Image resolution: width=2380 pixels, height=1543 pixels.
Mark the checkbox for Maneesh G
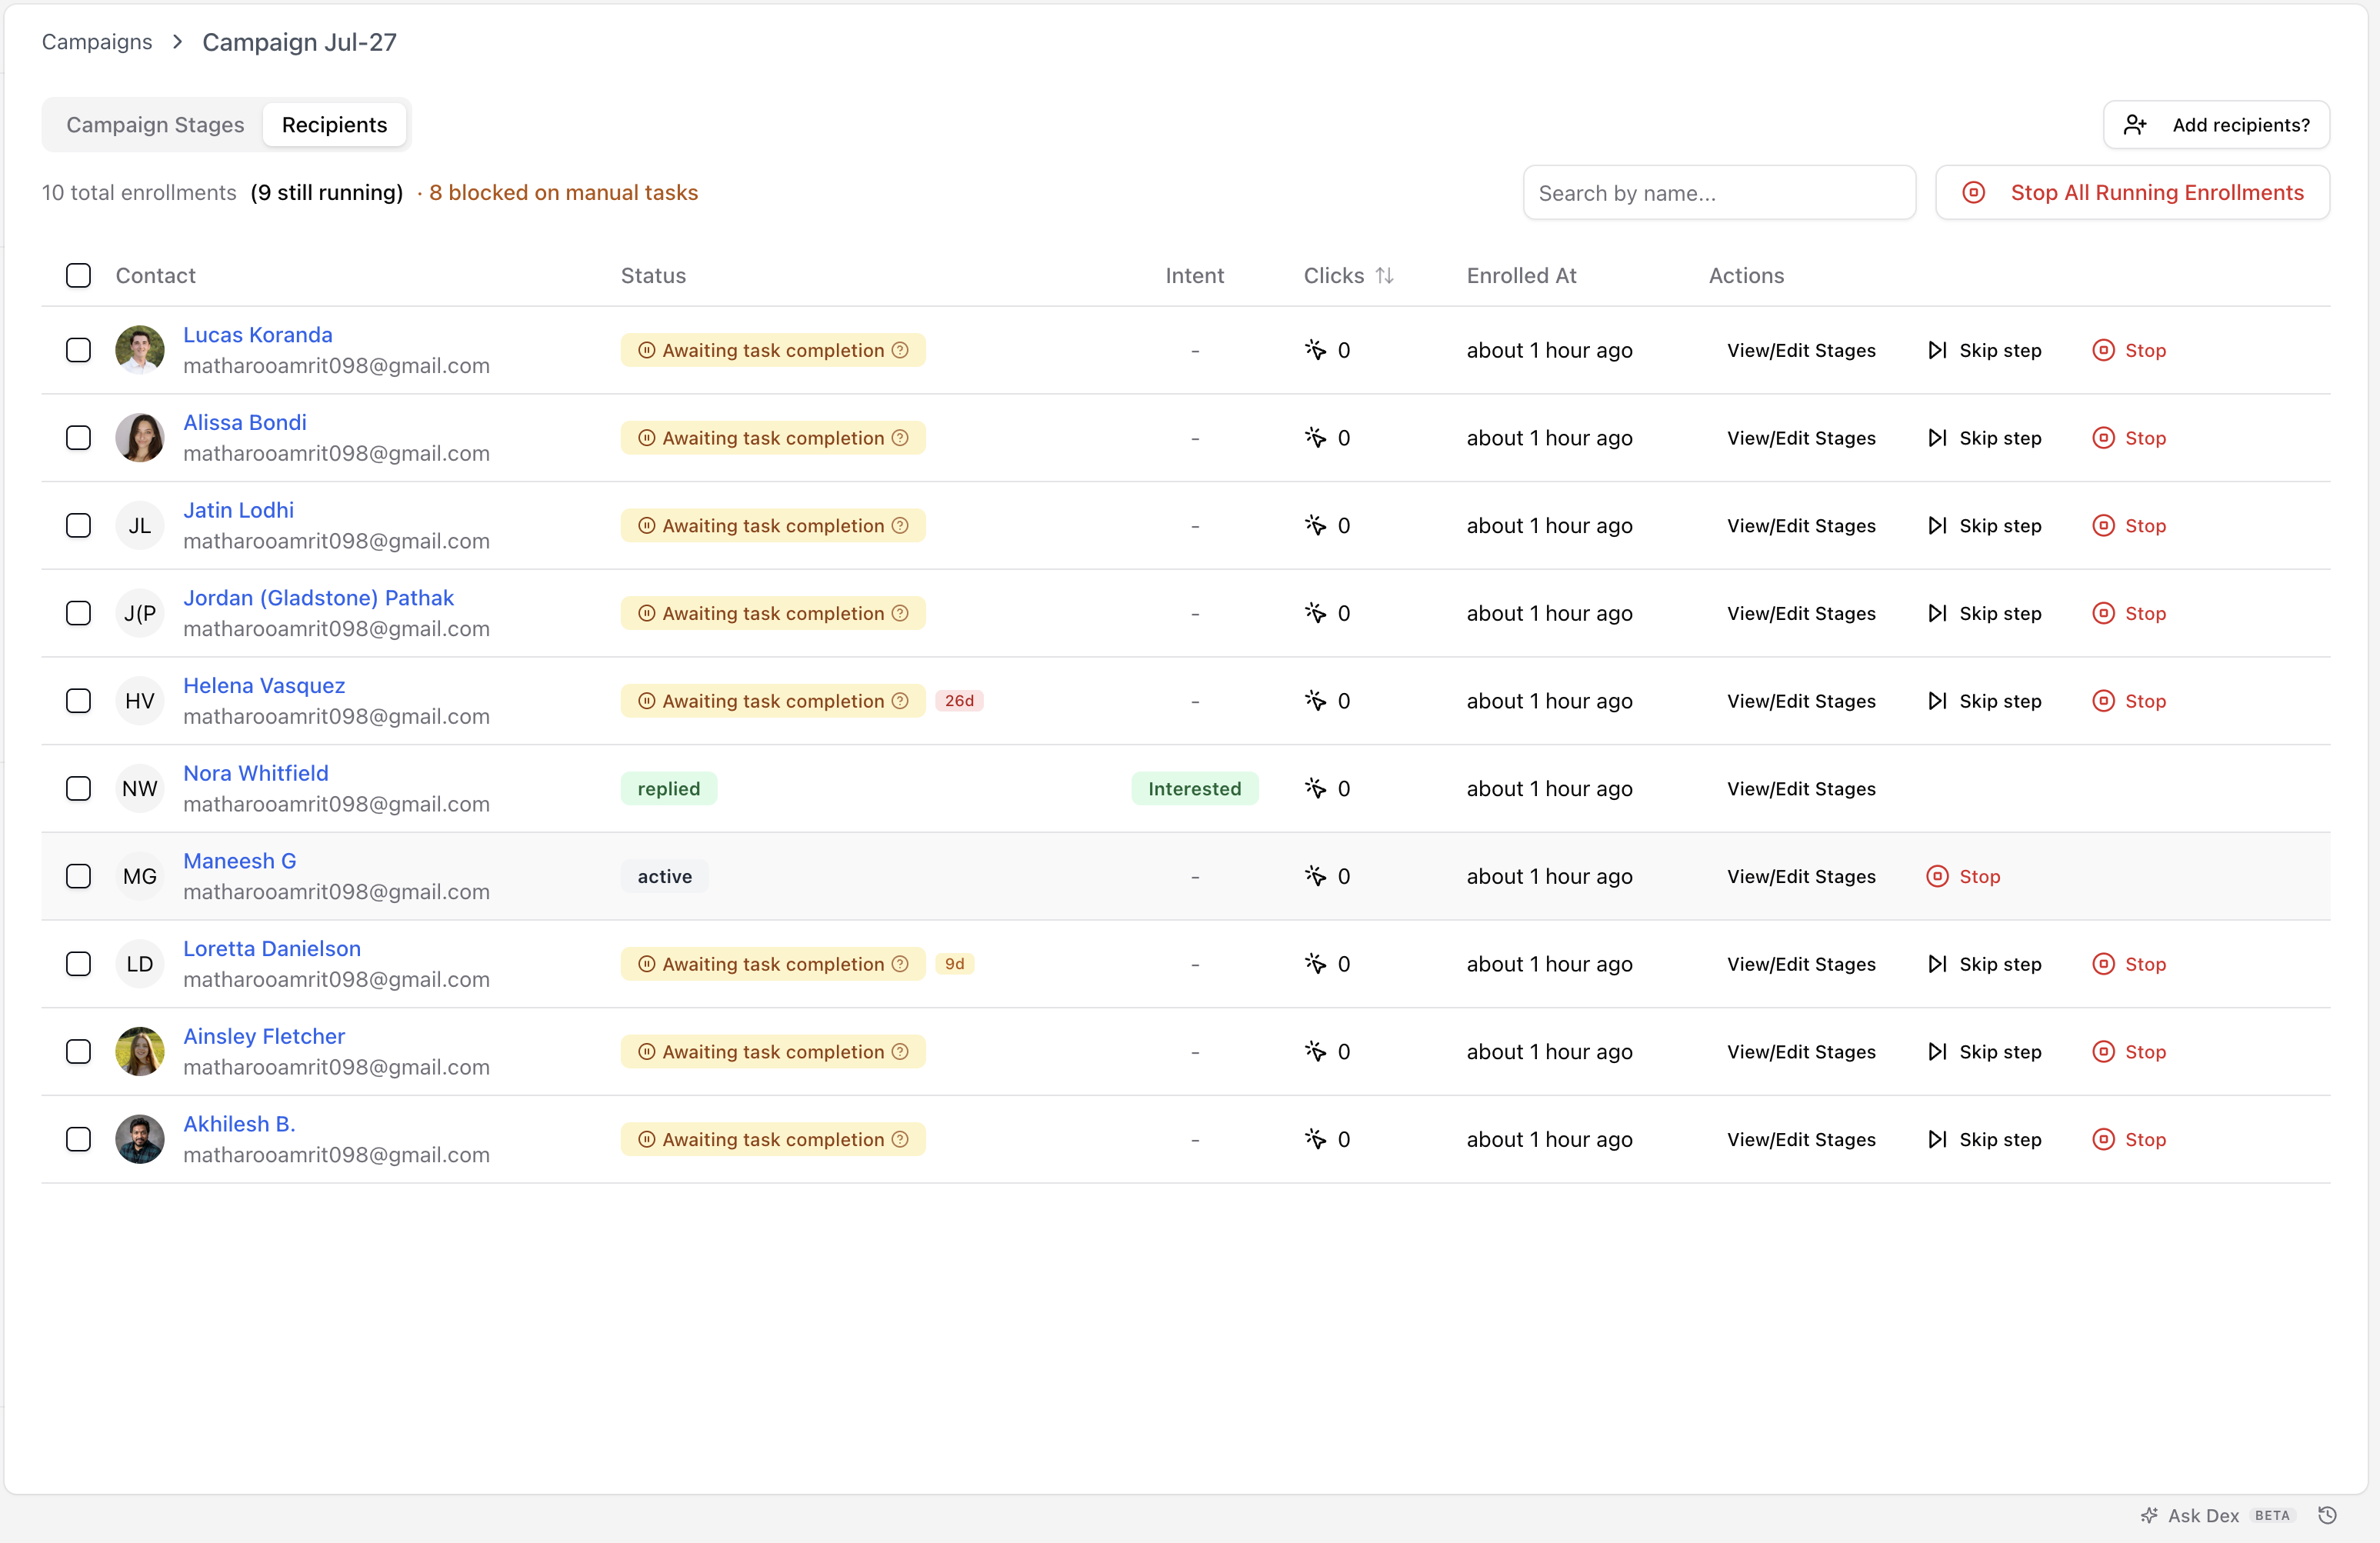[78, 876]
